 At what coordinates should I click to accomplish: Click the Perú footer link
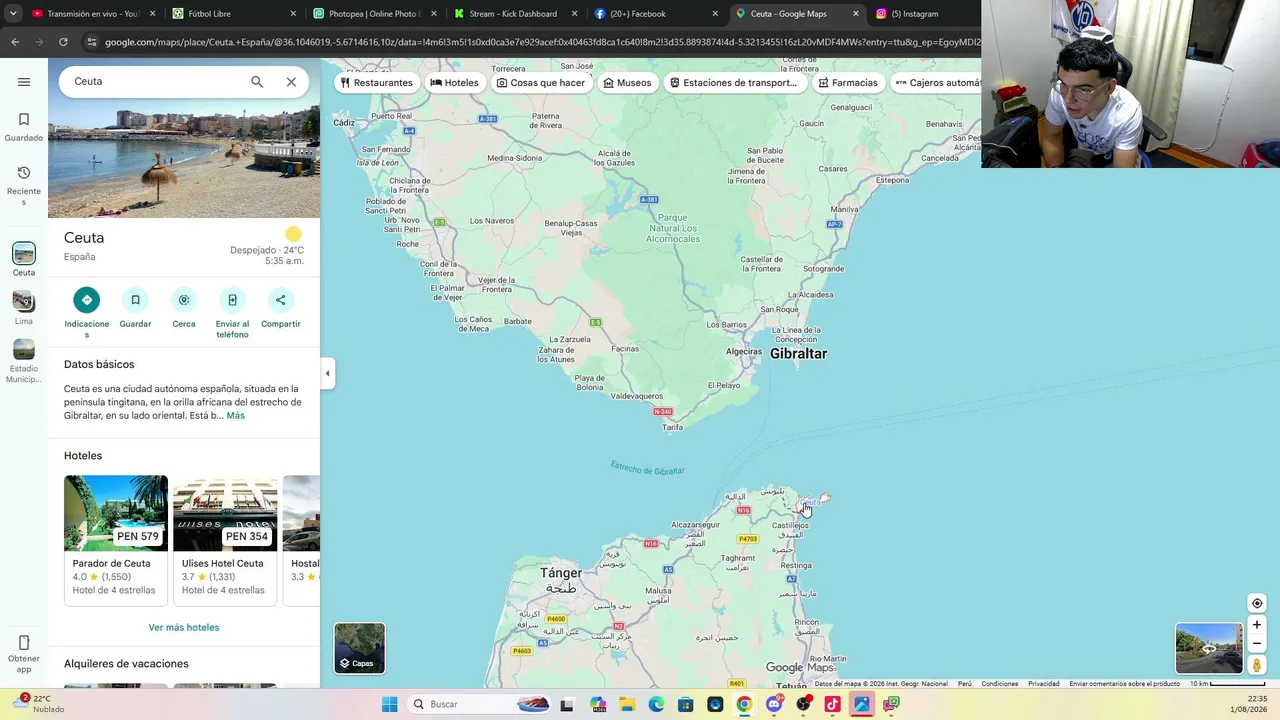click(965, 684)
